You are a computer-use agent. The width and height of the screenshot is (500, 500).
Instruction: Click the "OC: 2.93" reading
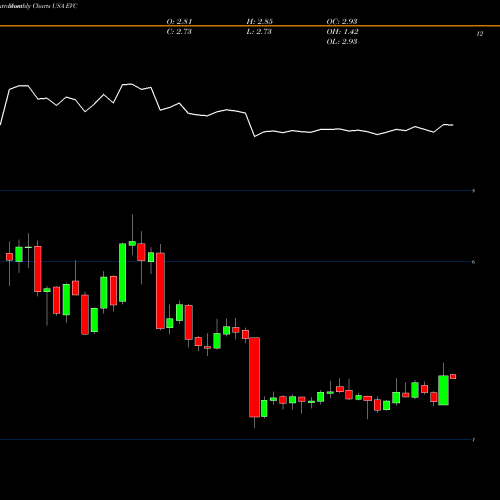[342, 21]
